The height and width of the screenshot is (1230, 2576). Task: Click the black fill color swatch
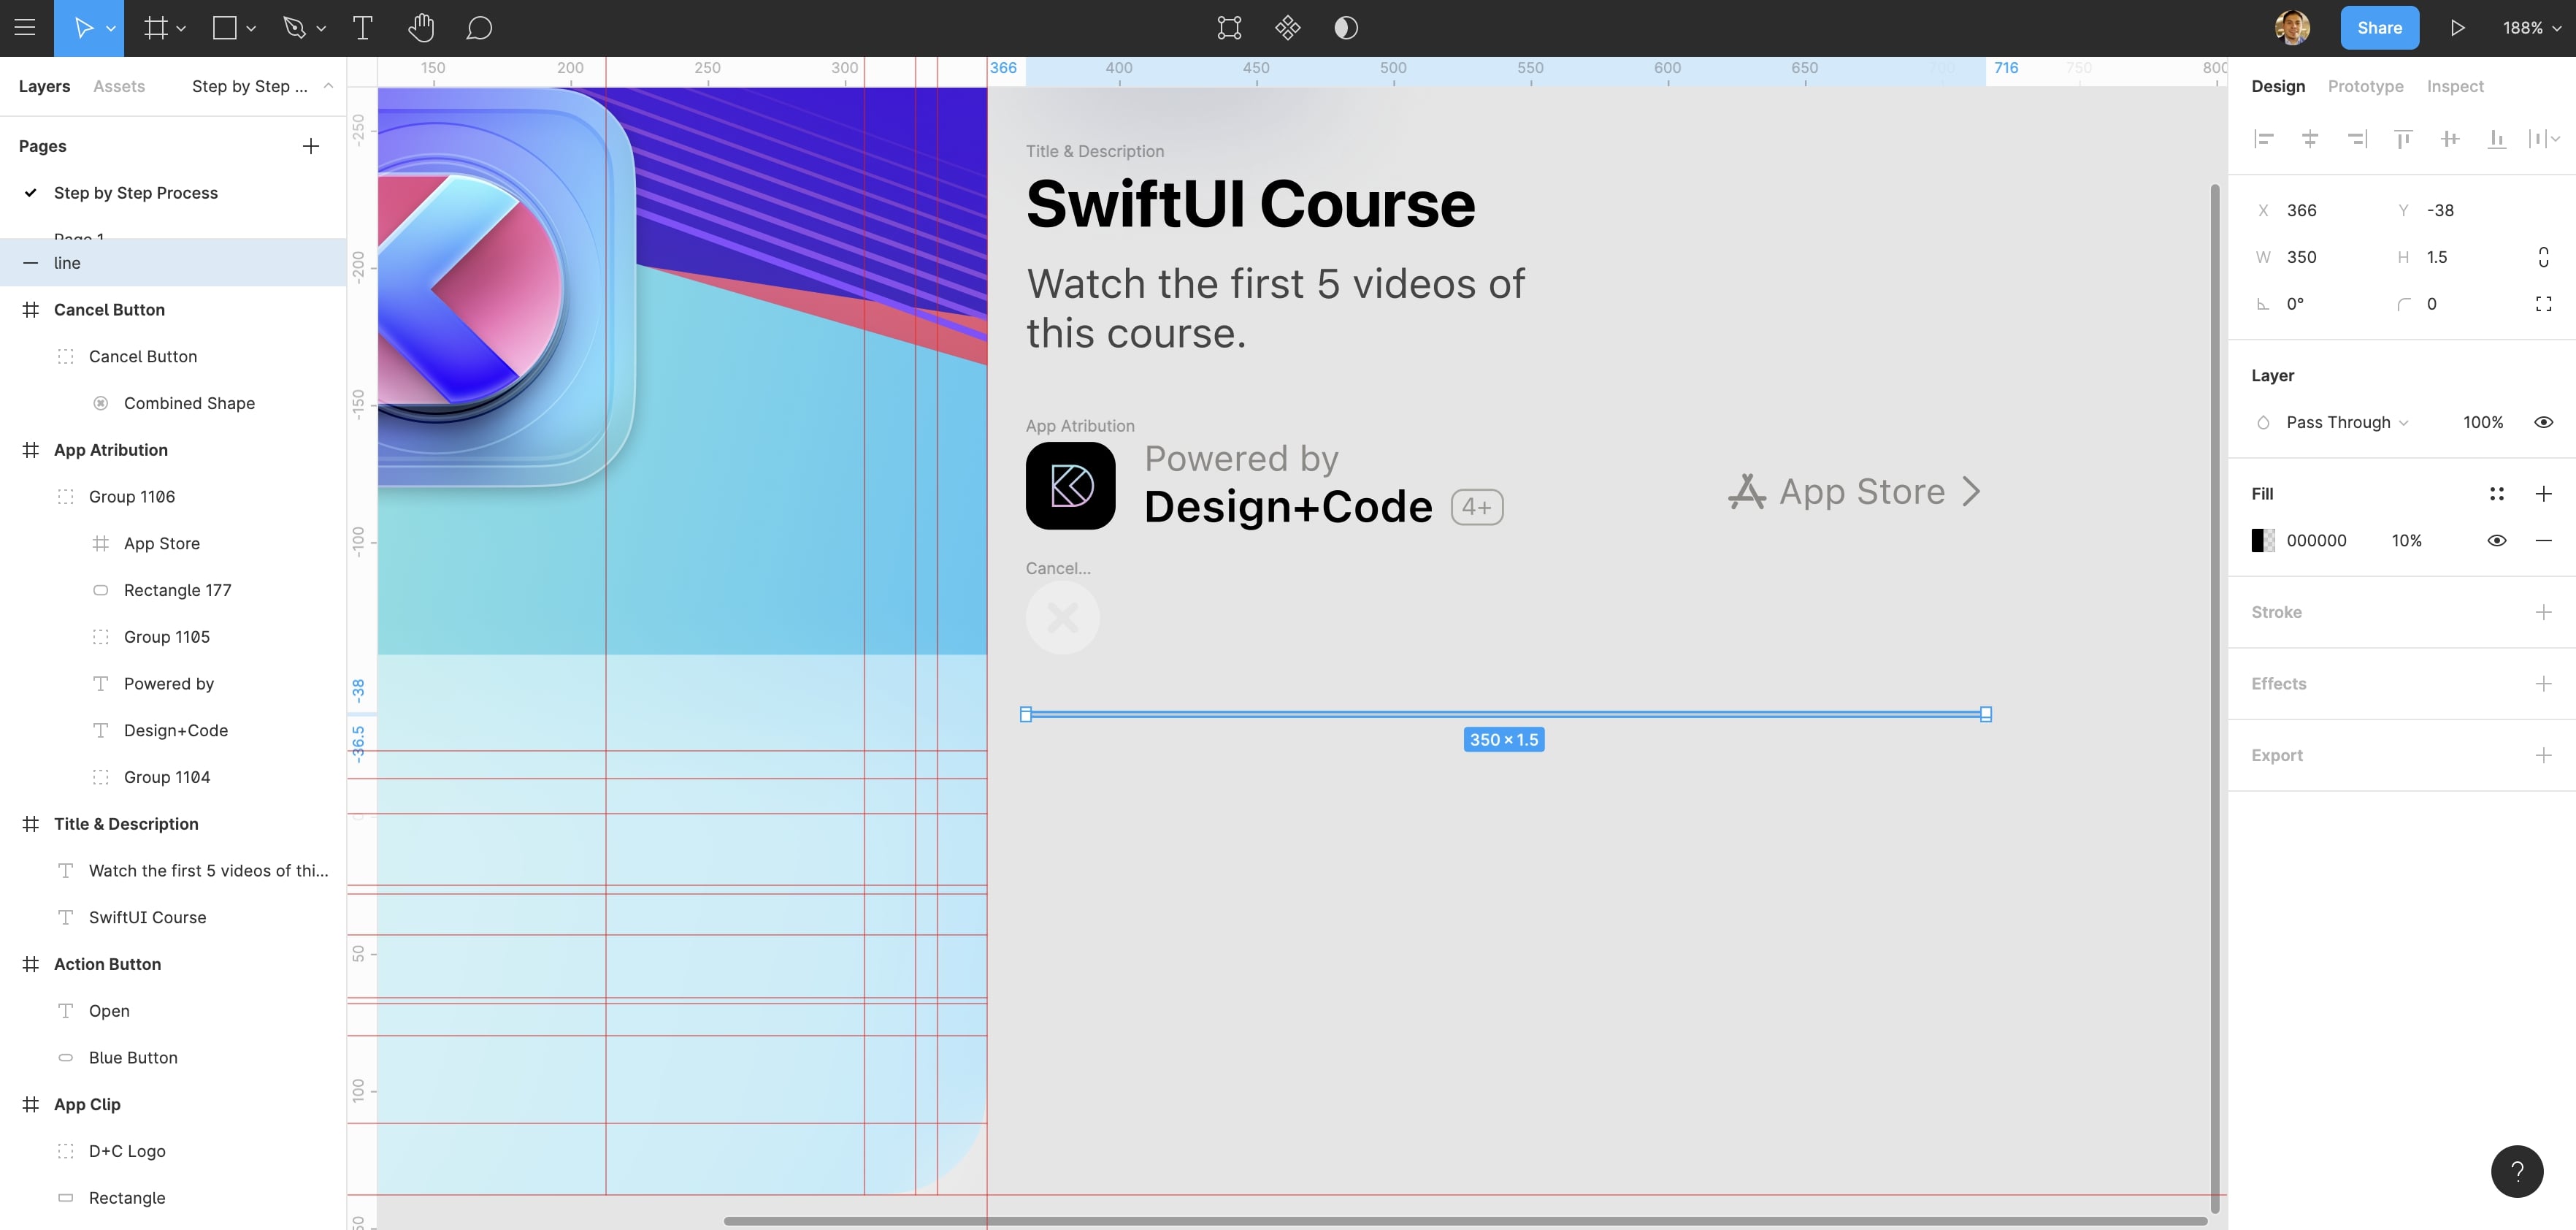pyautogui.click(x=2263, y=541)
